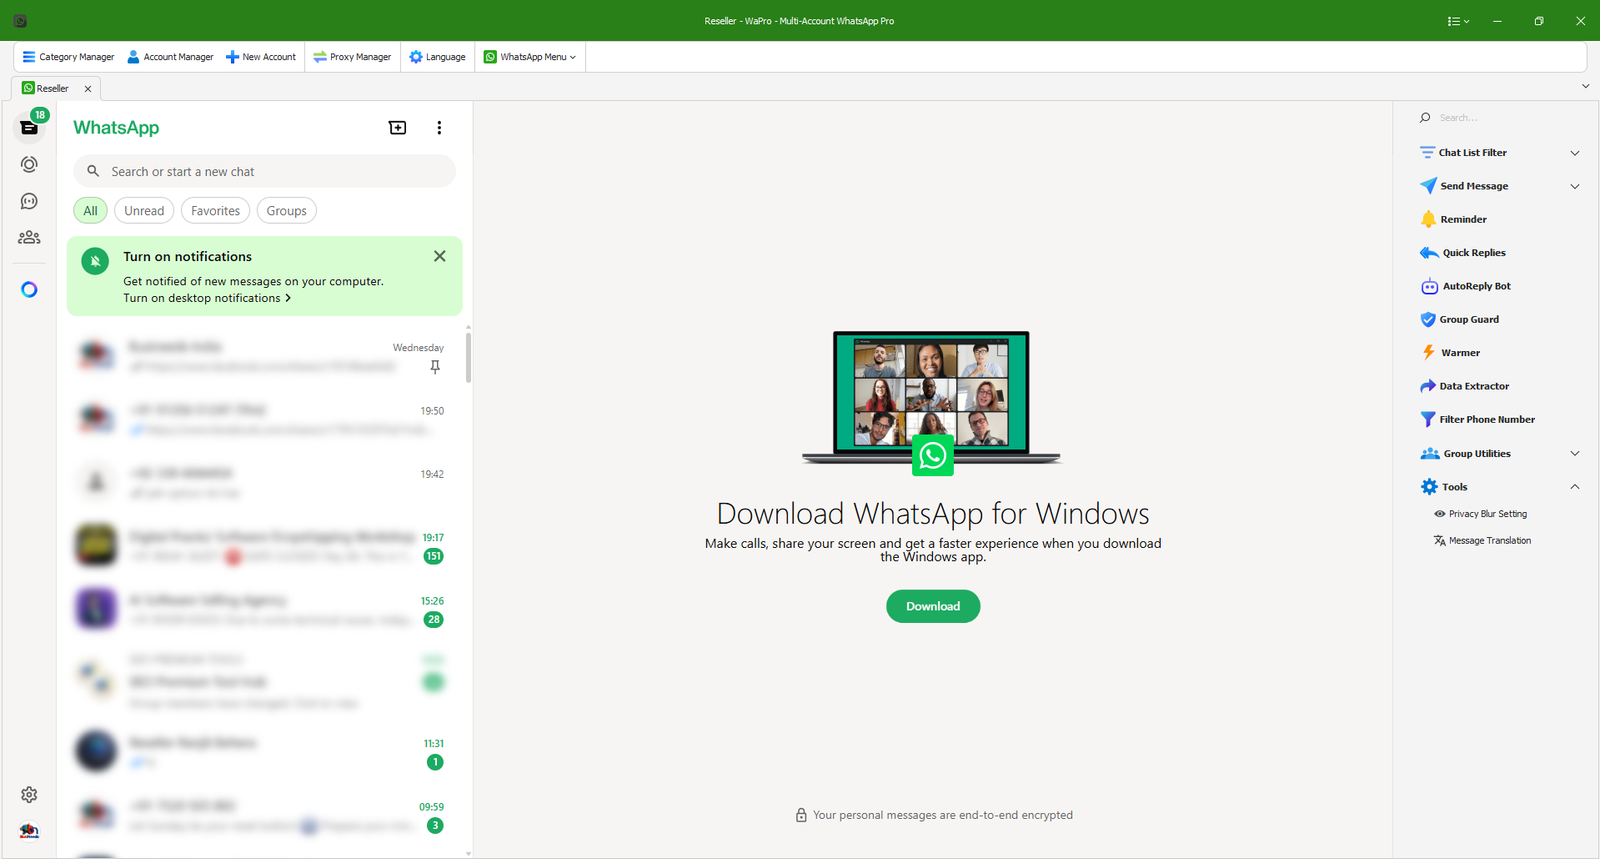
Task: Click the new chat icon
Action: point(397,128)
